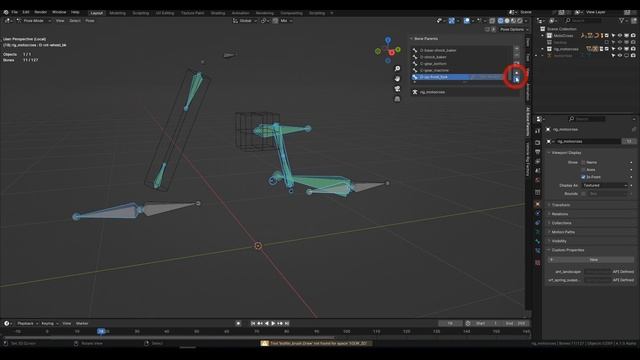
Task: Open the Output properties tab
Action: pyautogui.click(x=538, y=152)
